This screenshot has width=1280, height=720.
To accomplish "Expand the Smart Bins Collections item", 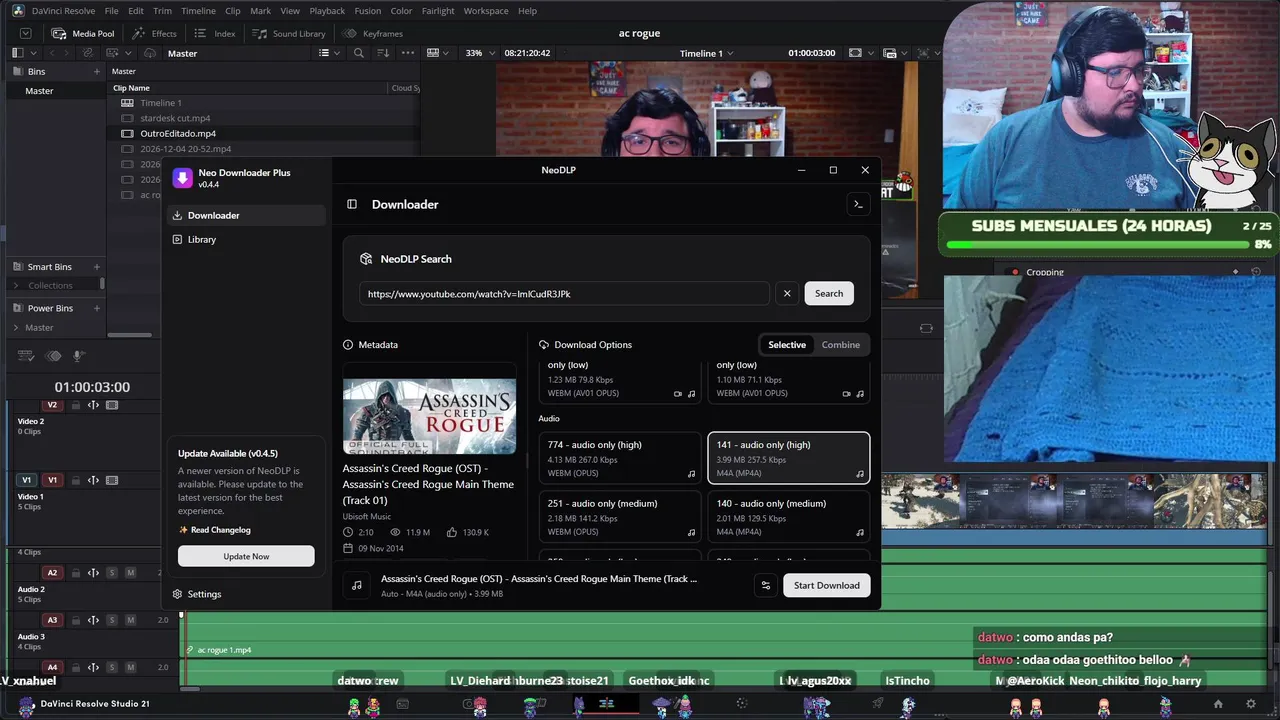I will pos(16,286).
